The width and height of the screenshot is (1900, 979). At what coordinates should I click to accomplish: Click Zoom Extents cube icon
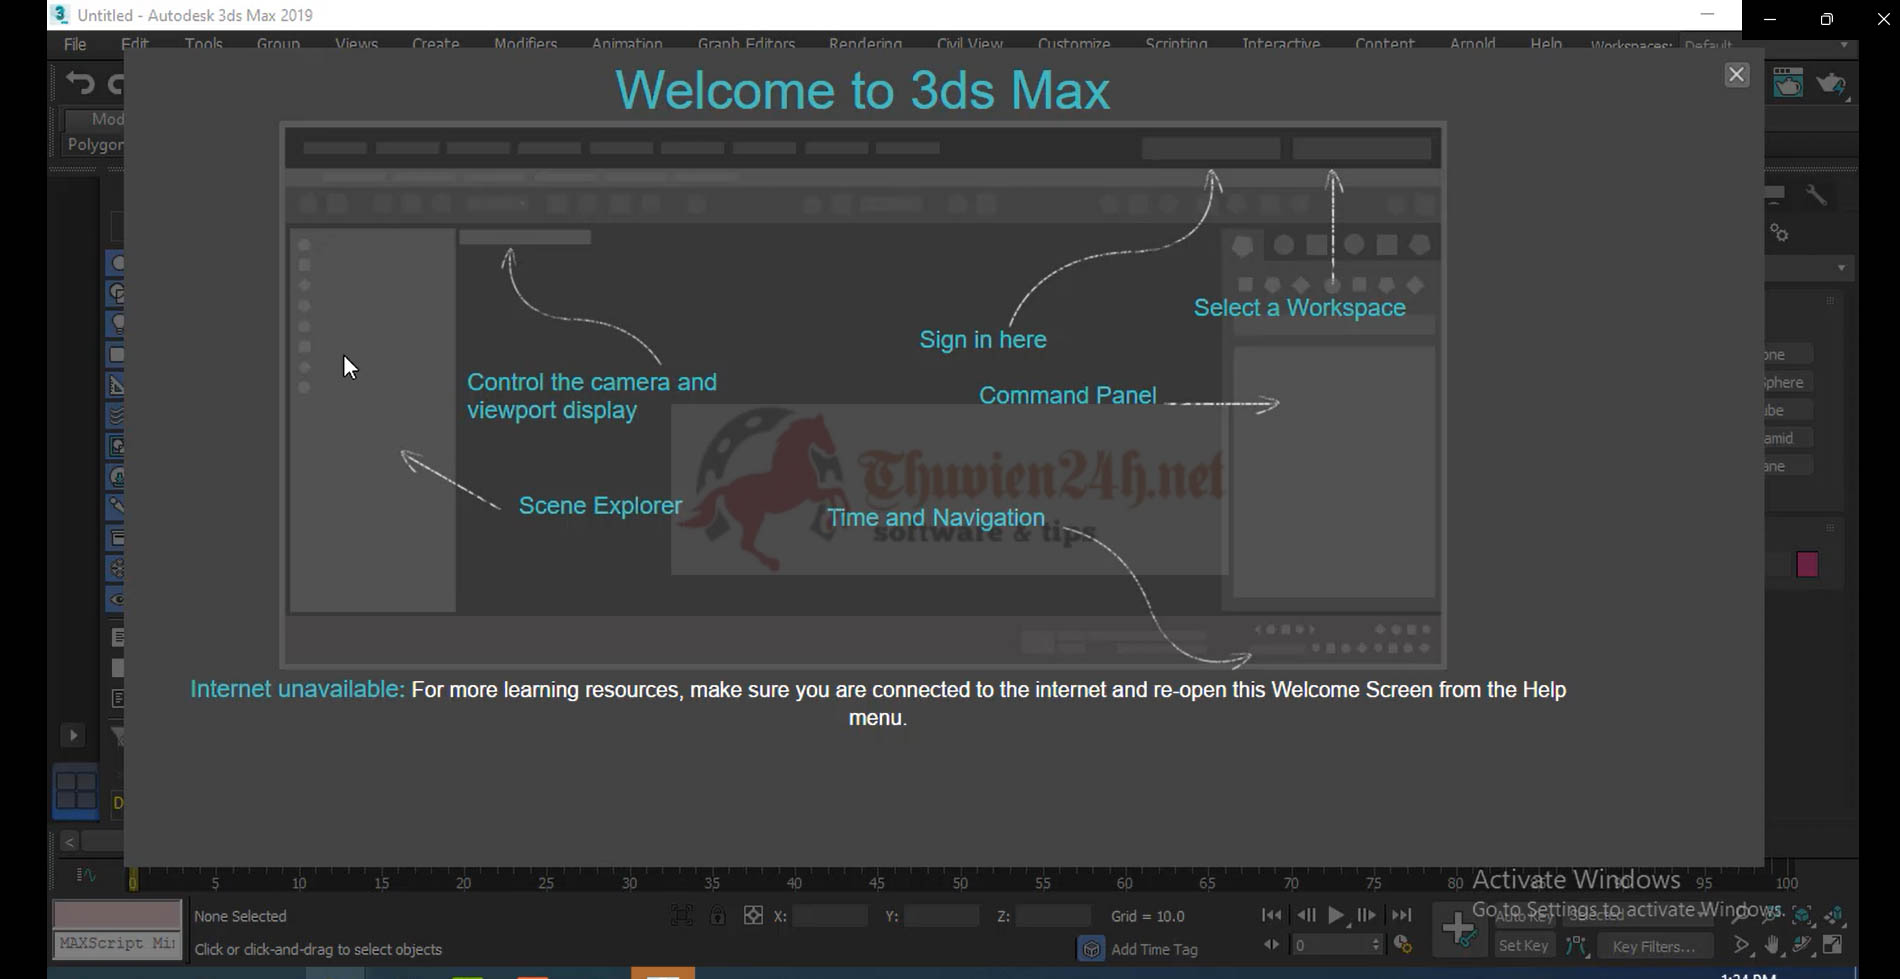pos(1802,915)
